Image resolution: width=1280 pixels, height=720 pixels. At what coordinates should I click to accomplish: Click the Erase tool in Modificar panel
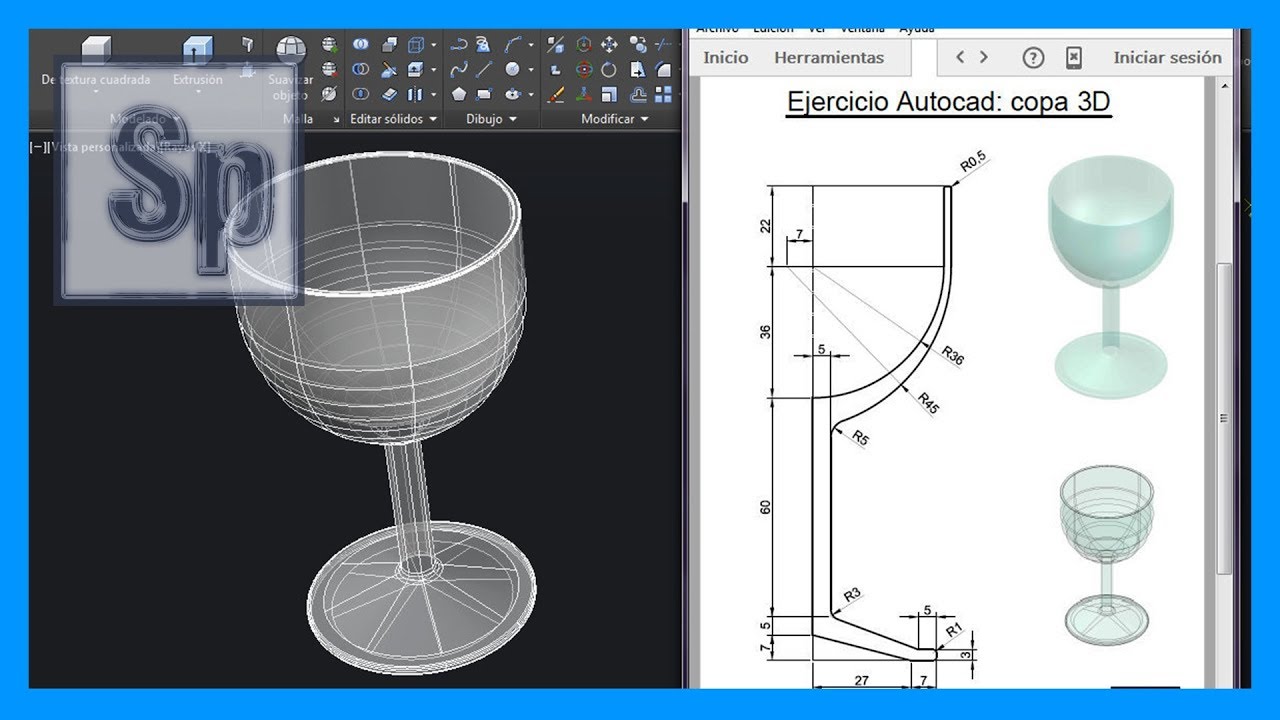(x=555, y=94)
